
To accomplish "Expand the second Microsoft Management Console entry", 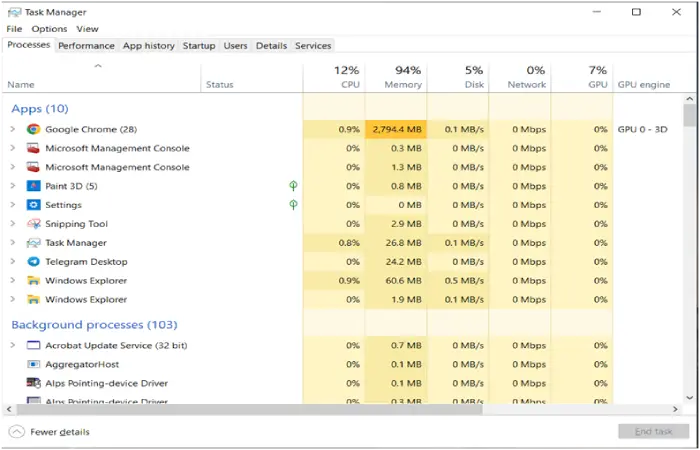I will click(x=13, y=167).
